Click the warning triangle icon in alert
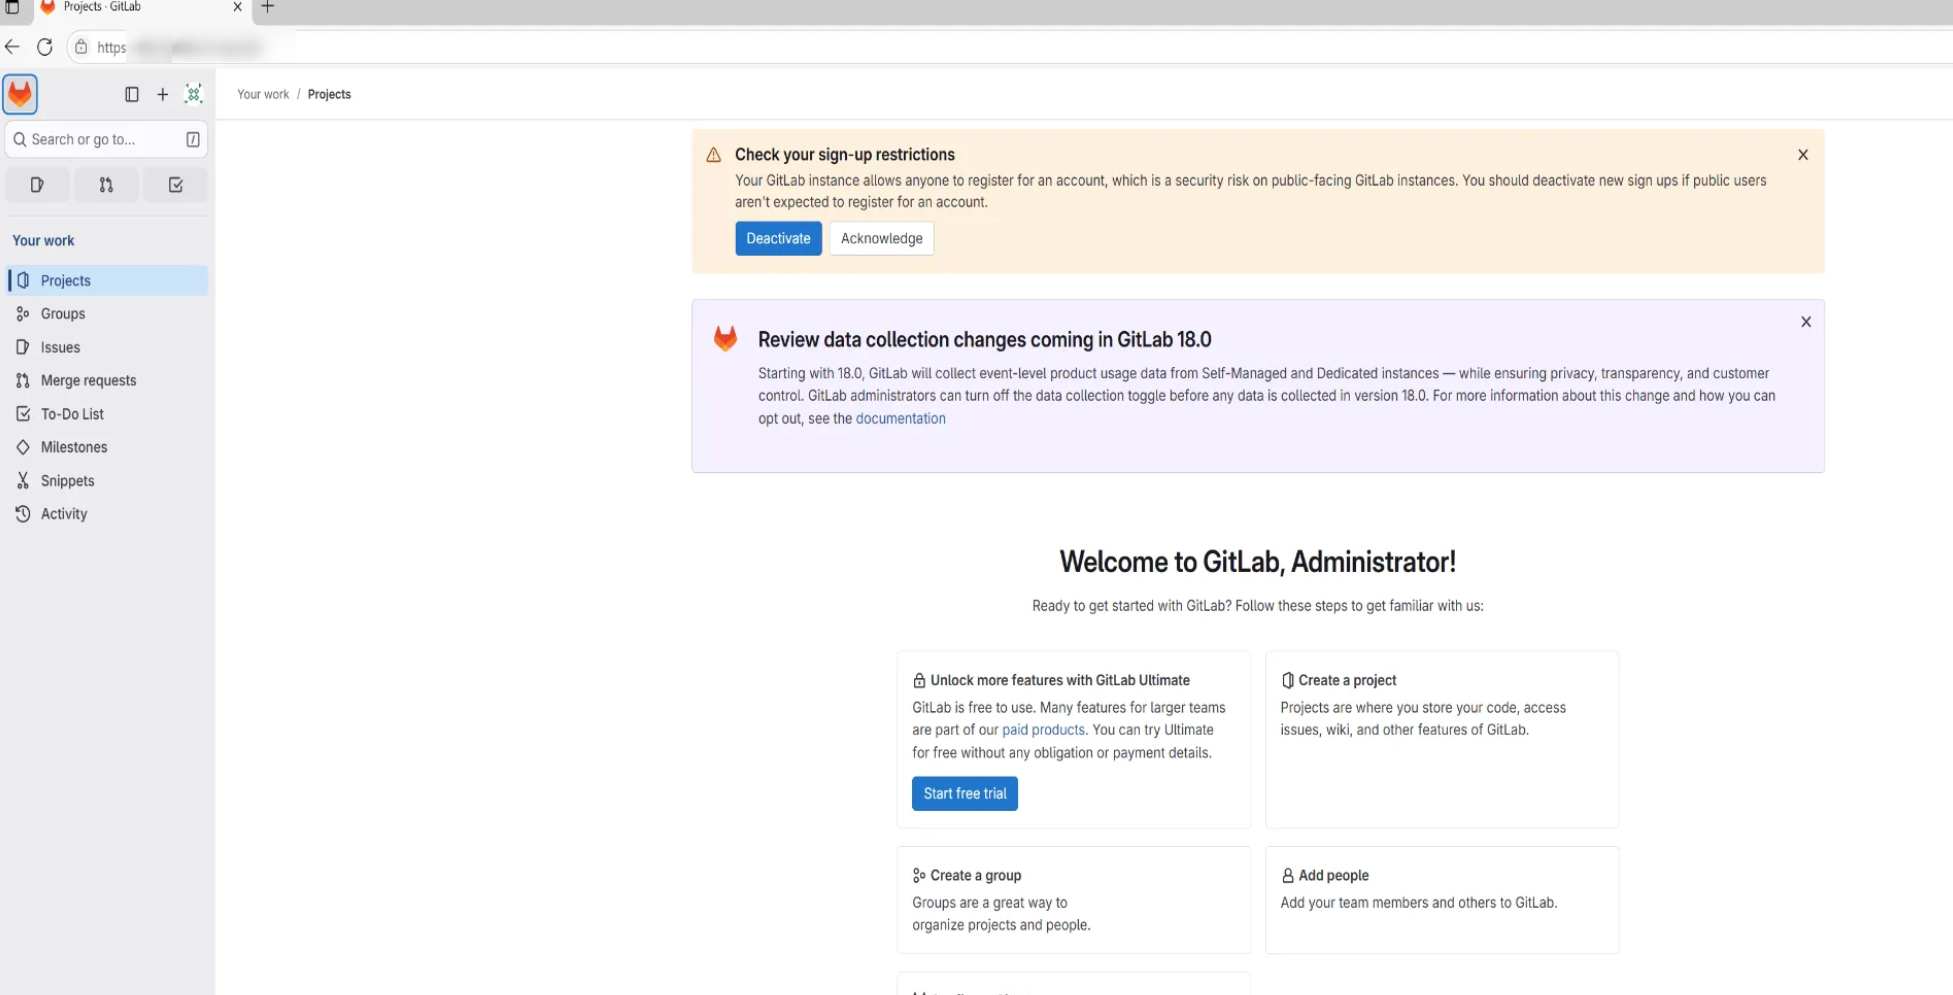The image size is (1953, 995). [713, 155]
